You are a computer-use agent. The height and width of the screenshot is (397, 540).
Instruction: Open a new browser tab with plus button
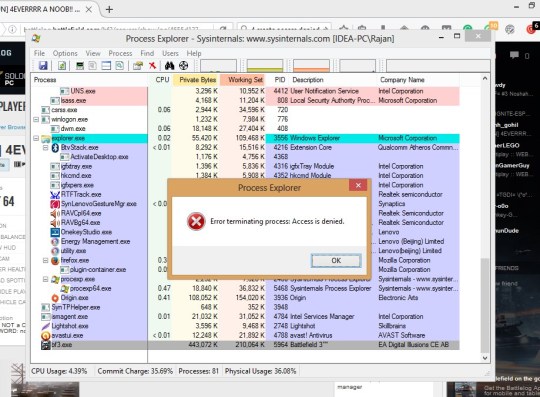(x=109, y=9)
